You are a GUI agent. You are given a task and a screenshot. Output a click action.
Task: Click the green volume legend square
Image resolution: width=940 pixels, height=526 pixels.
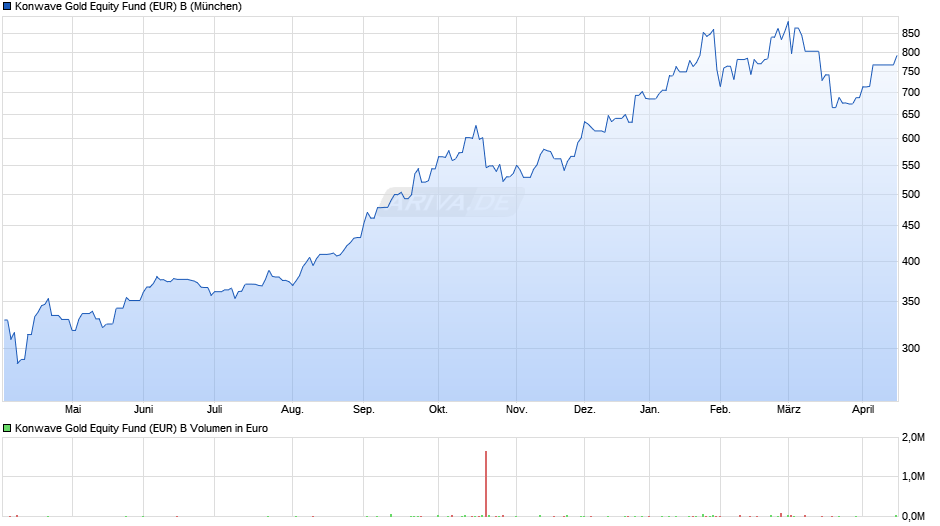pos(7,428)
